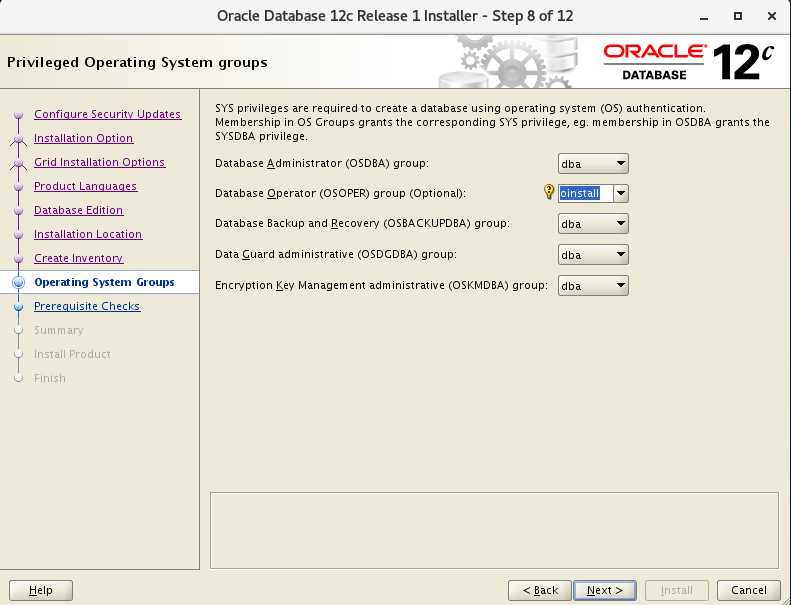This screenshot has height=605, width=791.
Task: Click inside the OSOPER oinstall text field
Action: pyautogui.click(x=585, y=193)
